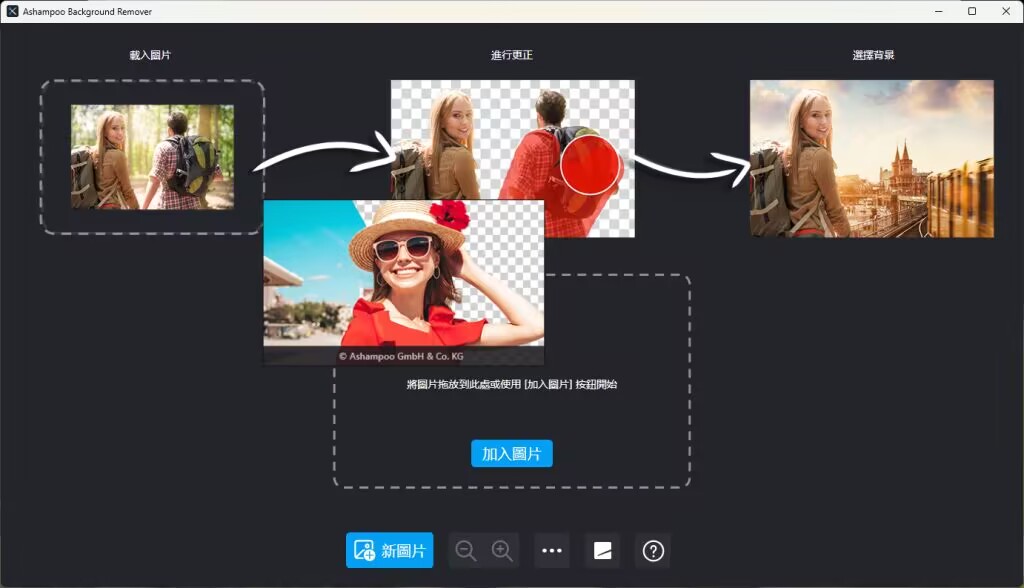Click the 選擇背景 sunset city example image
This screenshot has width=1024, height=588.
pyautogui.click(x=871, y=158)
